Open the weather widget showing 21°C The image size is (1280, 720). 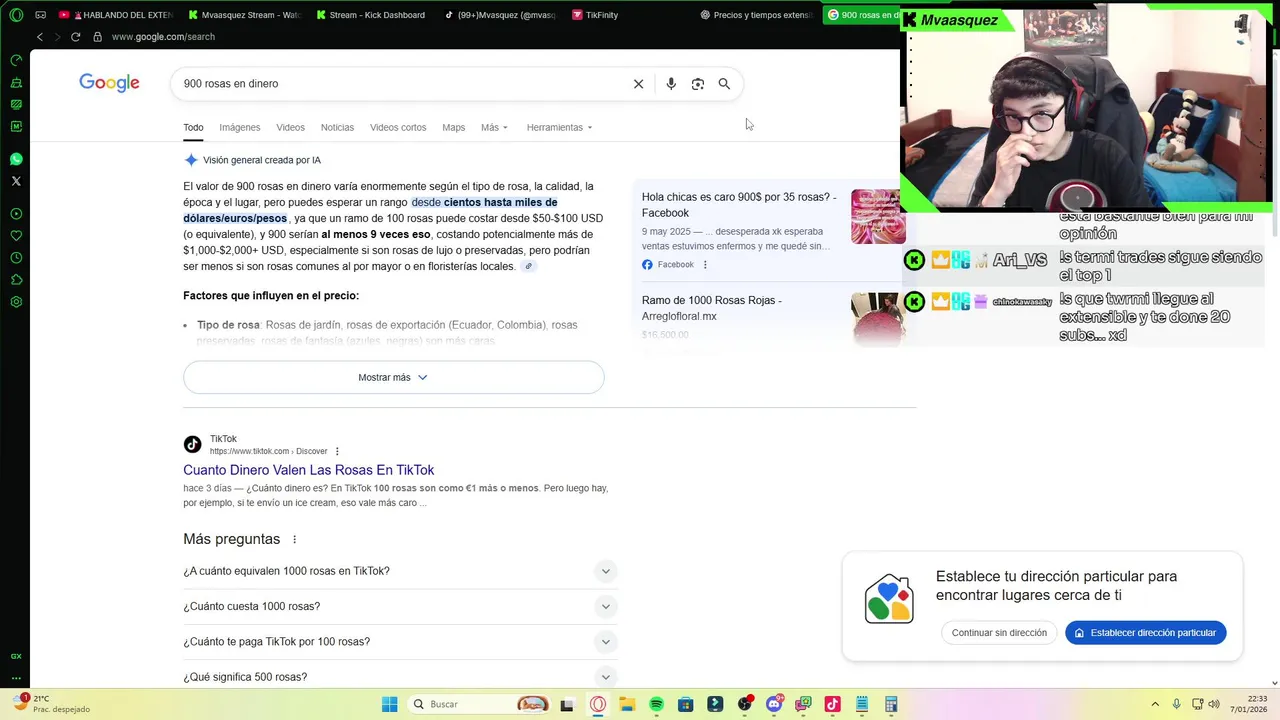pyautogui.click(x=52, y=704)
